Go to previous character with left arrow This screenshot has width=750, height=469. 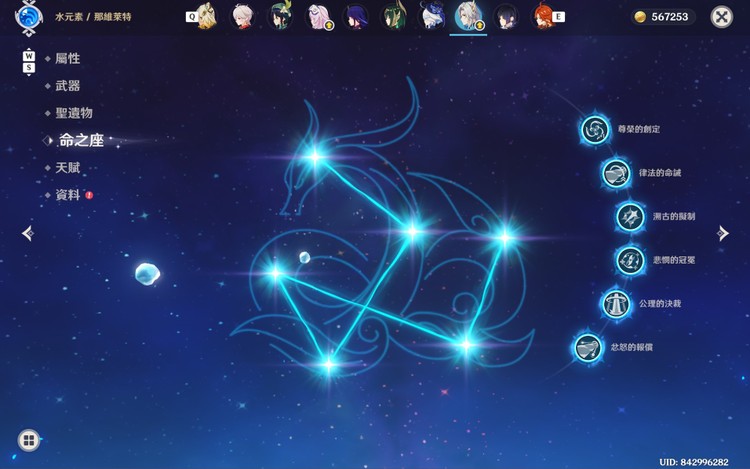point(28,233)
